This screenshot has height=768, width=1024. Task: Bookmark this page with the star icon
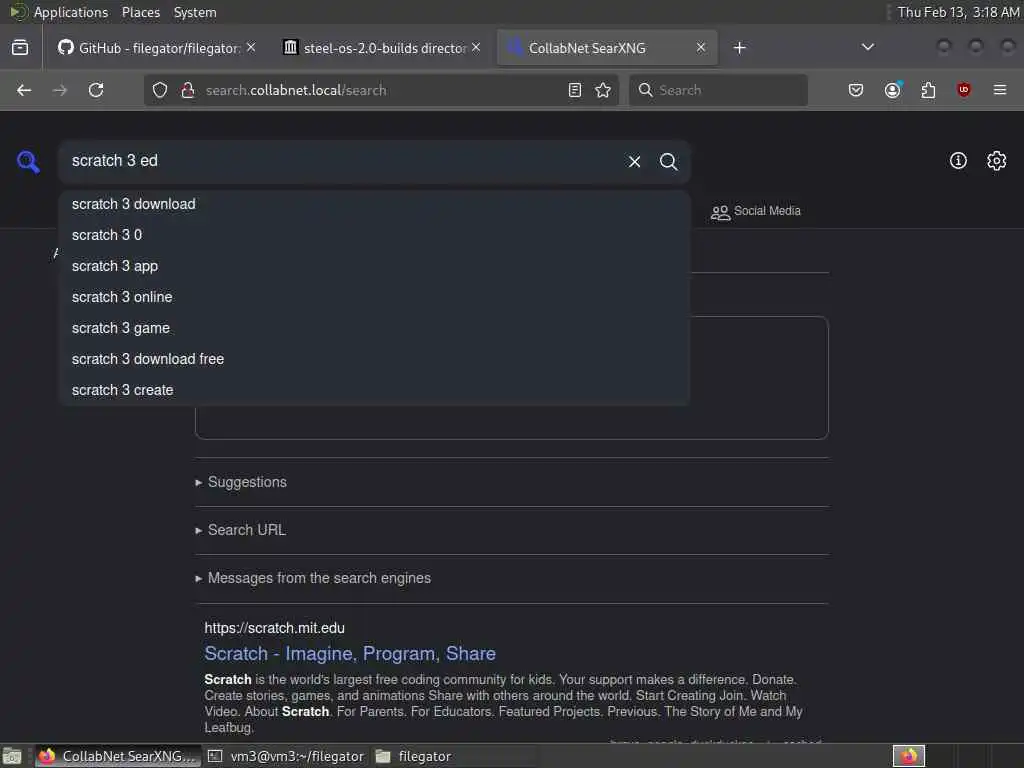click(x=603, y=90)
